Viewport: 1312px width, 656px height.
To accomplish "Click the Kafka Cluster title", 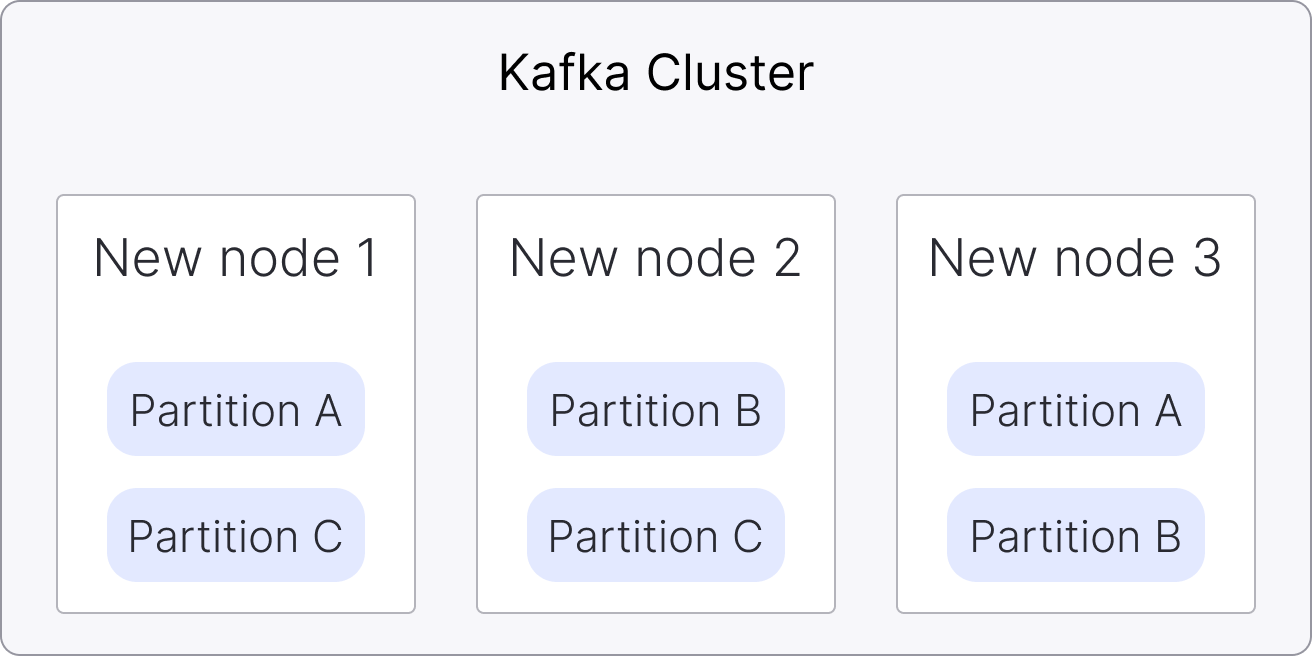I will click(656, 74).
